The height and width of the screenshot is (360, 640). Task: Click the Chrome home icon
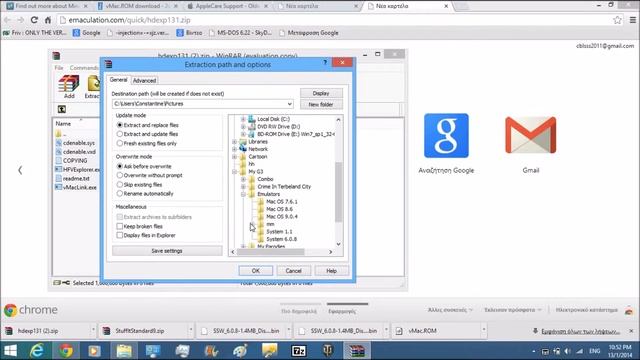pyautogui.click(x=48, y=20)
